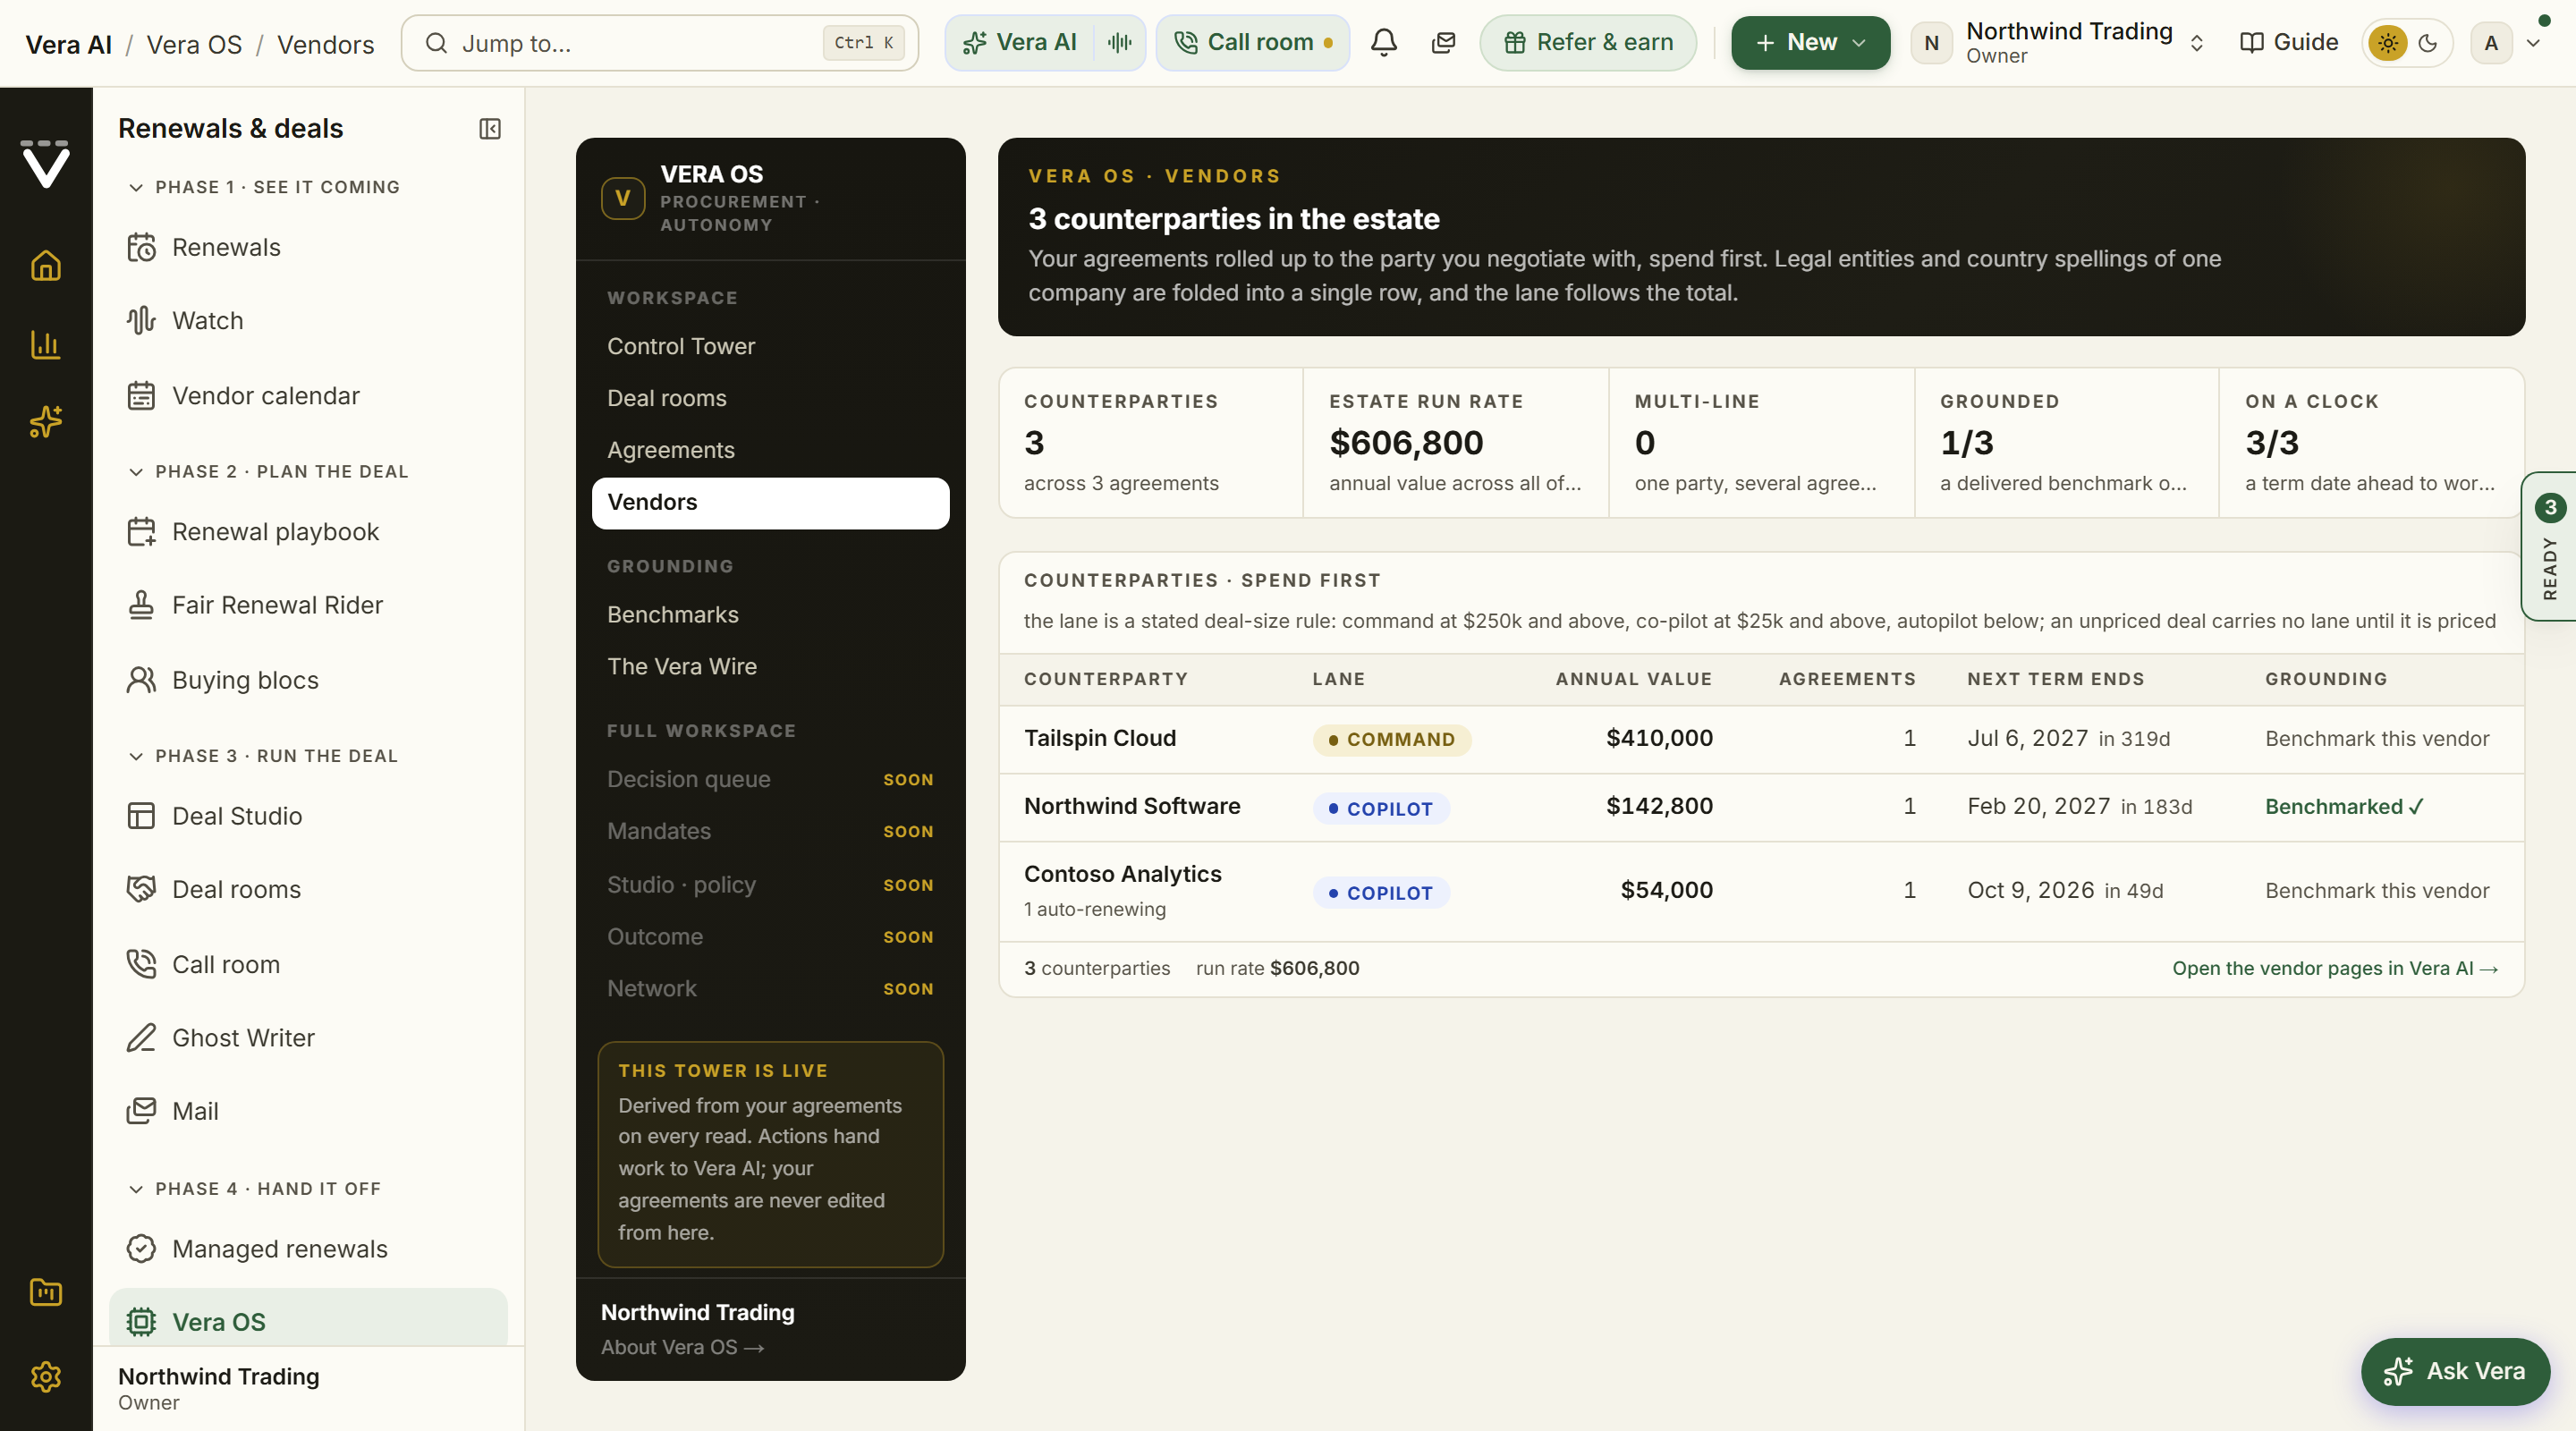This screenshot has height=1431, width=2576.
Task: Open The Vera Wire menu item
Action: click(x=770, y=666)
